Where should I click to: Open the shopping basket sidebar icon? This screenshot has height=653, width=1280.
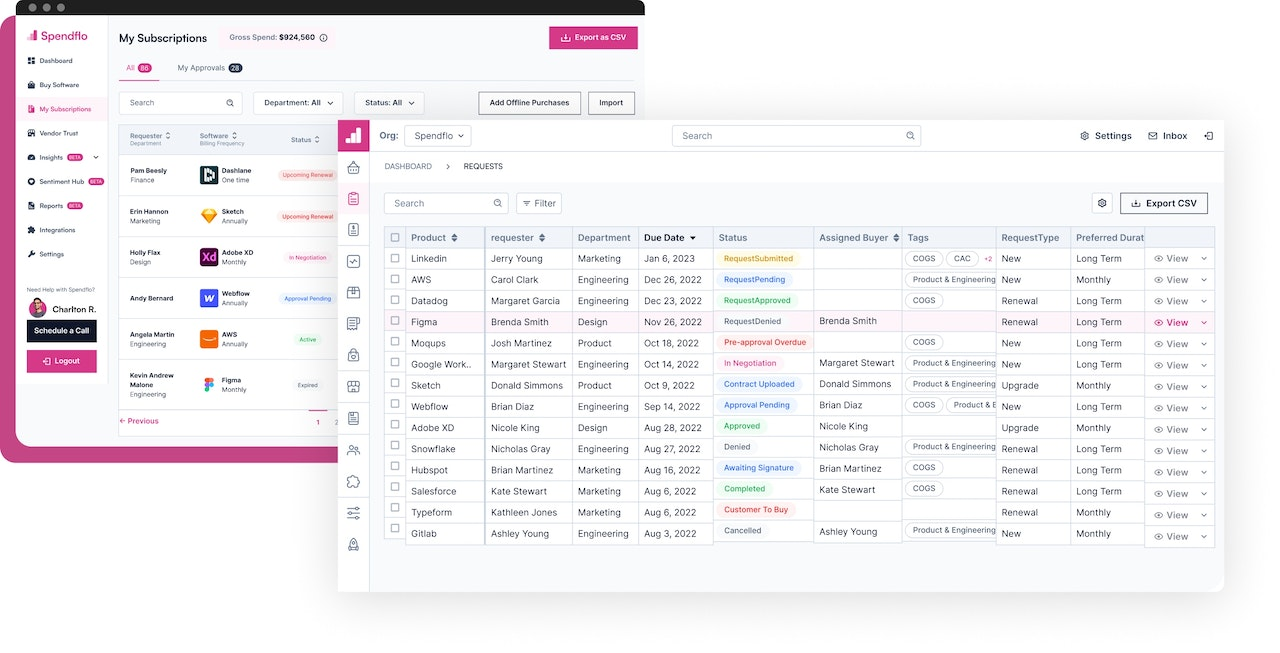tap(353, 167)
